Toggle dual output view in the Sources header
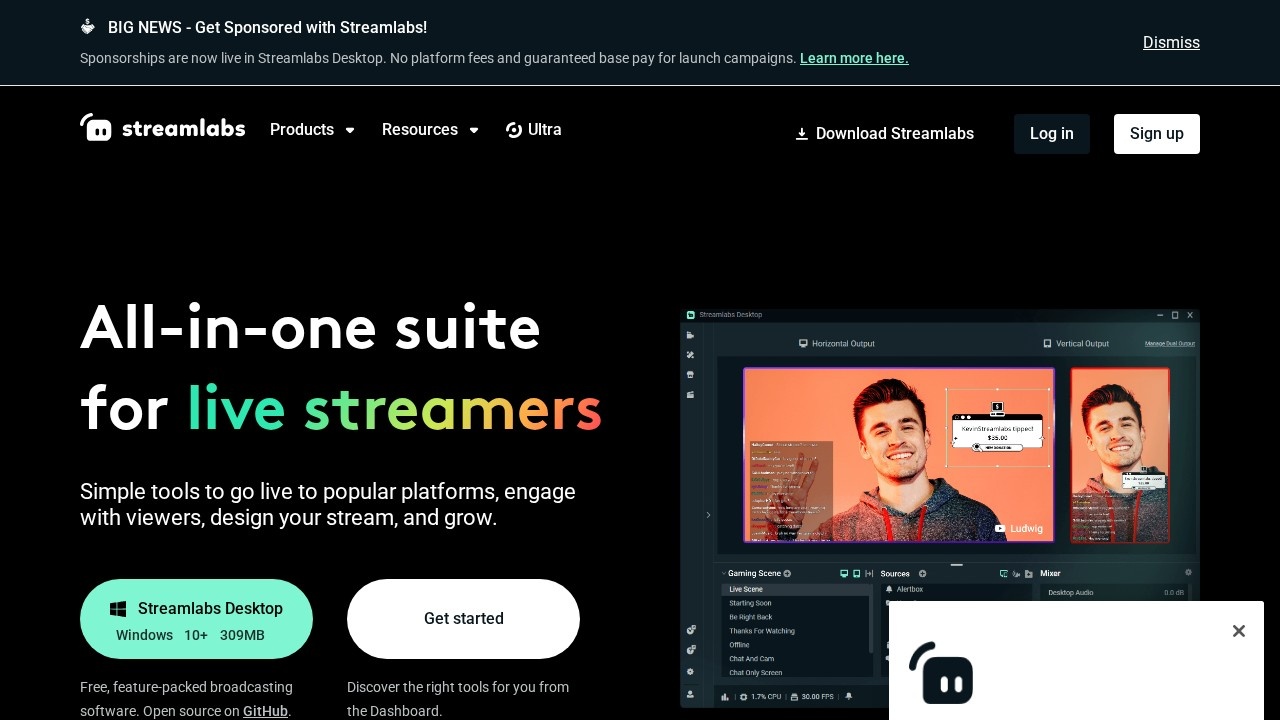The width and height of the screenshot is (1280, 720). 869,573
